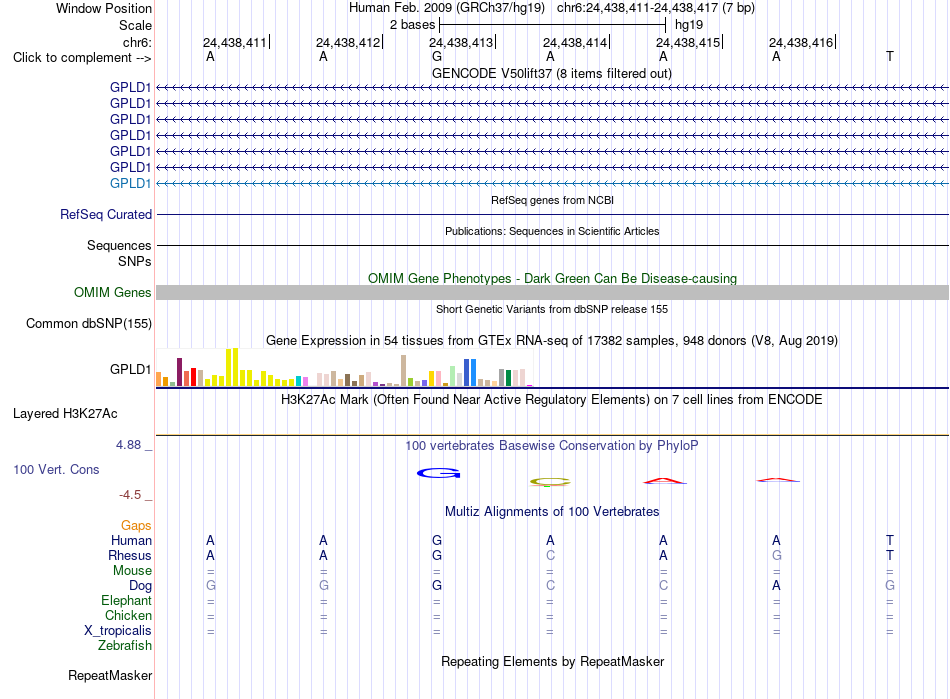
Task: Click position label 24,438,416
Action: coord(801,42)
